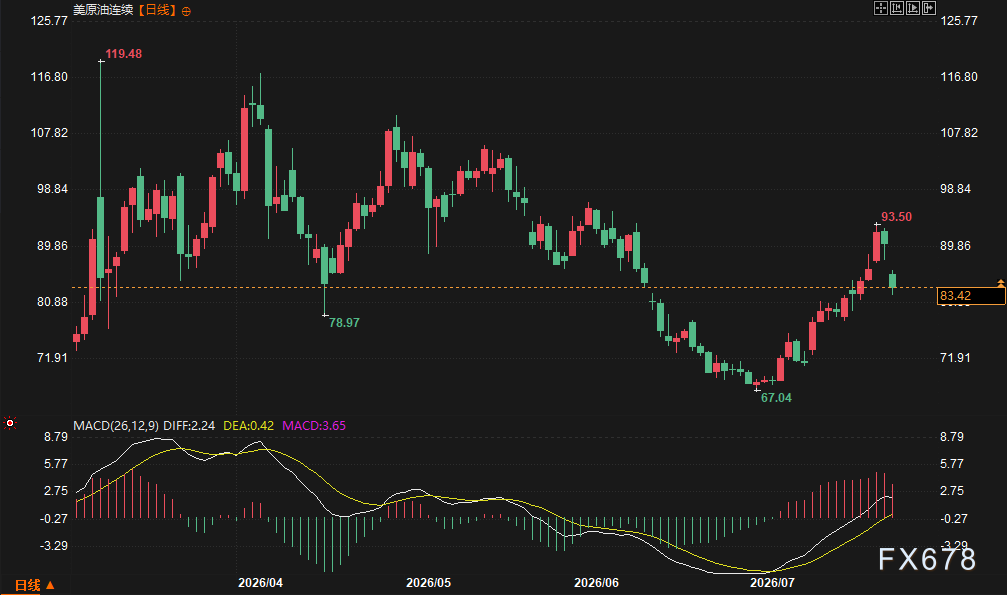
Task: Click the left axis 116.80 price label
Action: coord(49,77)
